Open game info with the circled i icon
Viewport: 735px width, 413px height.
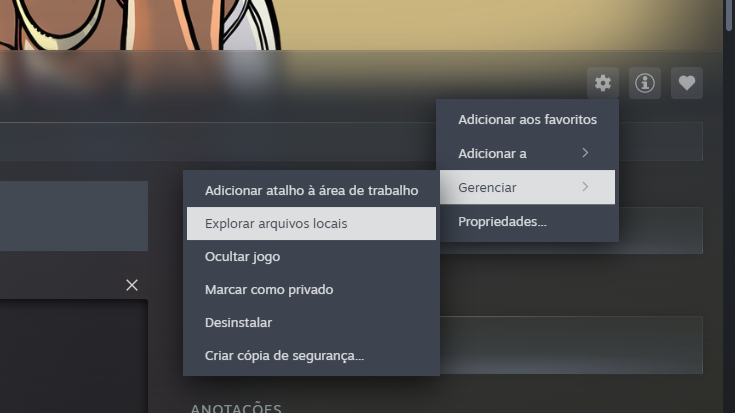645,83
